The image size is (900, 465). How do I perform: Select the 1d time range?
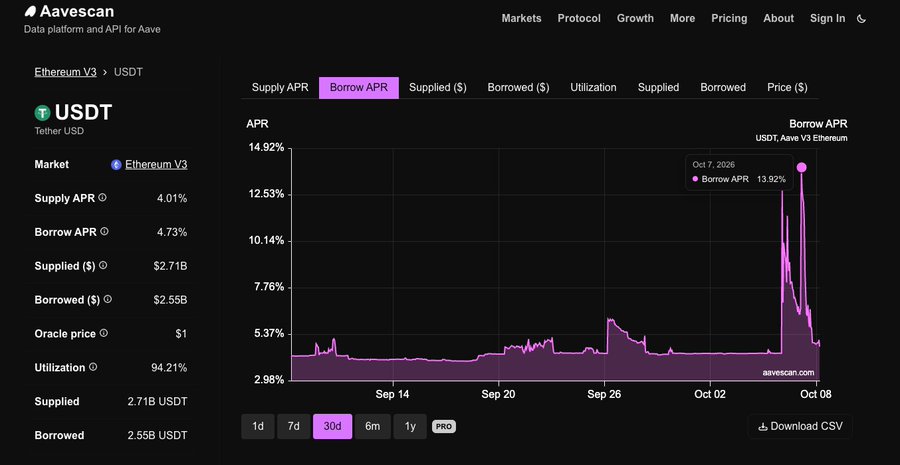(258, 427)
